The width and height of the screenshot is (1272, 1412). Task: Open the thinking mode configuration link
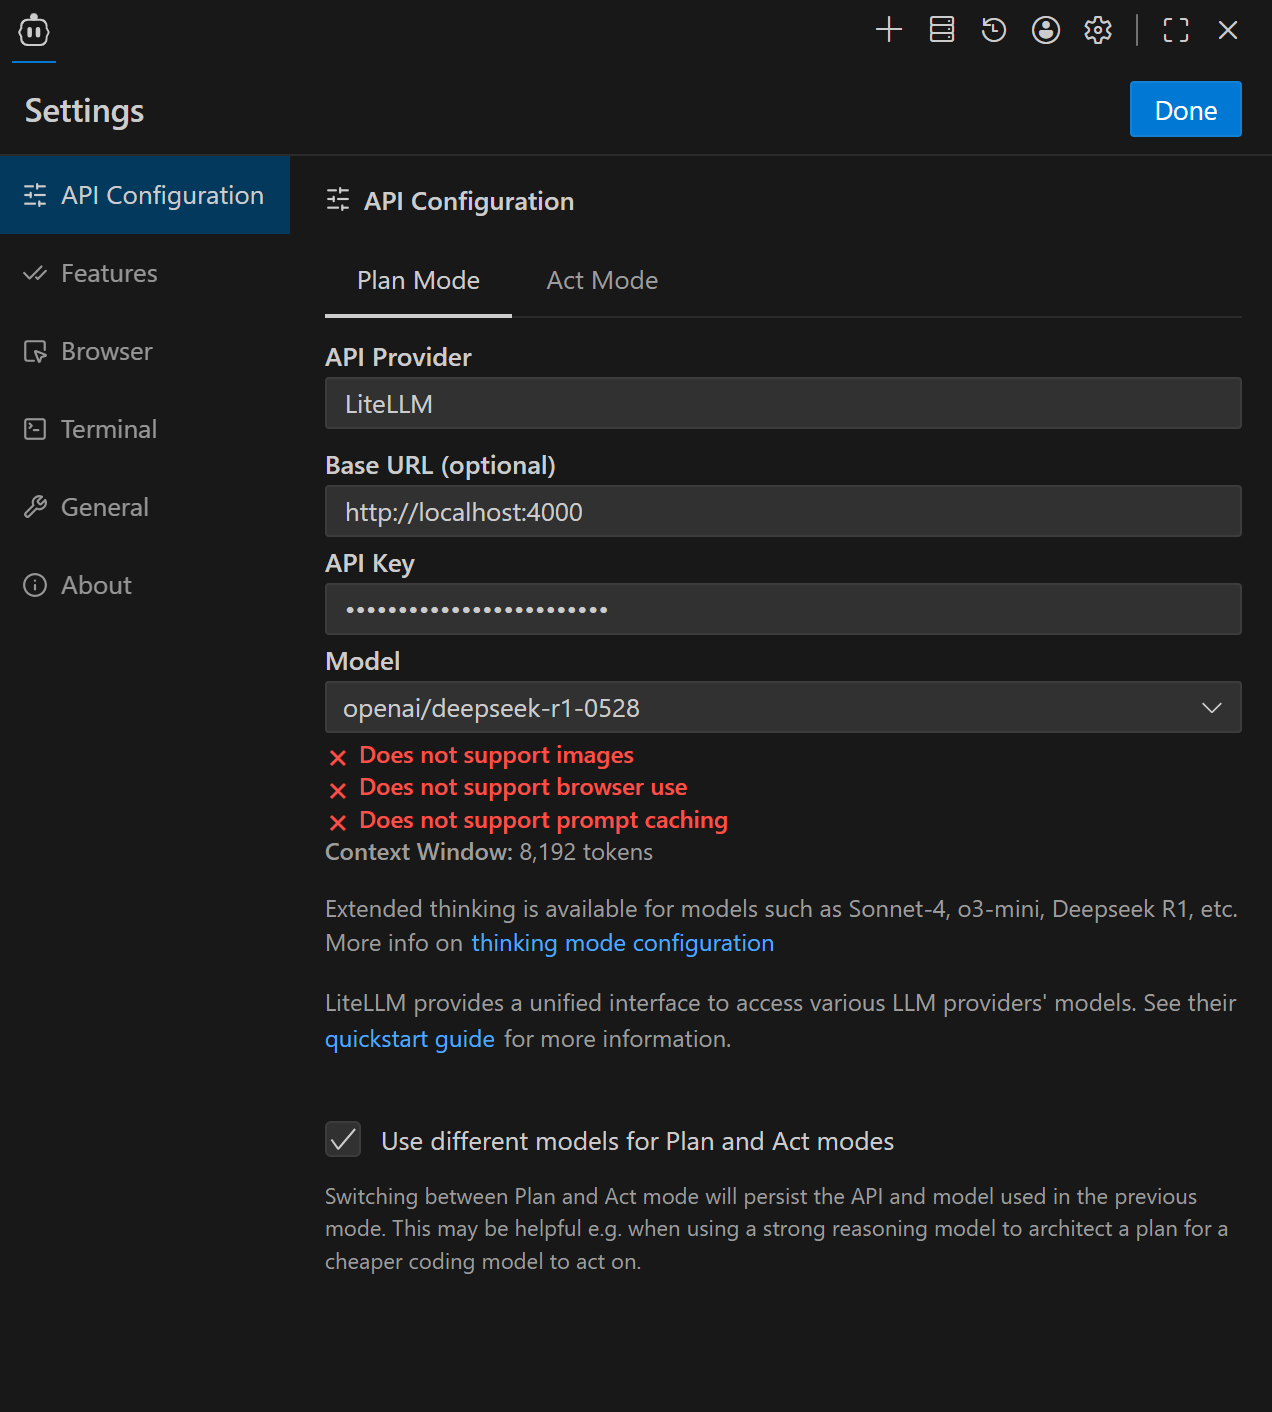pyautogui.click(x=622, y=943)
